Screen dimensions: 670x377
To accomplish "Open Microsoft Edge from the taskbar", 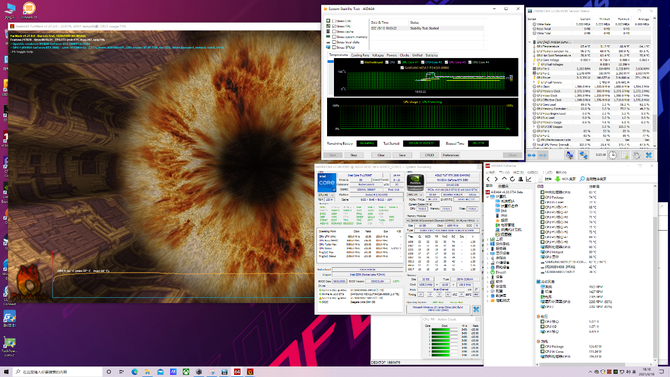I will [x=135, y=372].
